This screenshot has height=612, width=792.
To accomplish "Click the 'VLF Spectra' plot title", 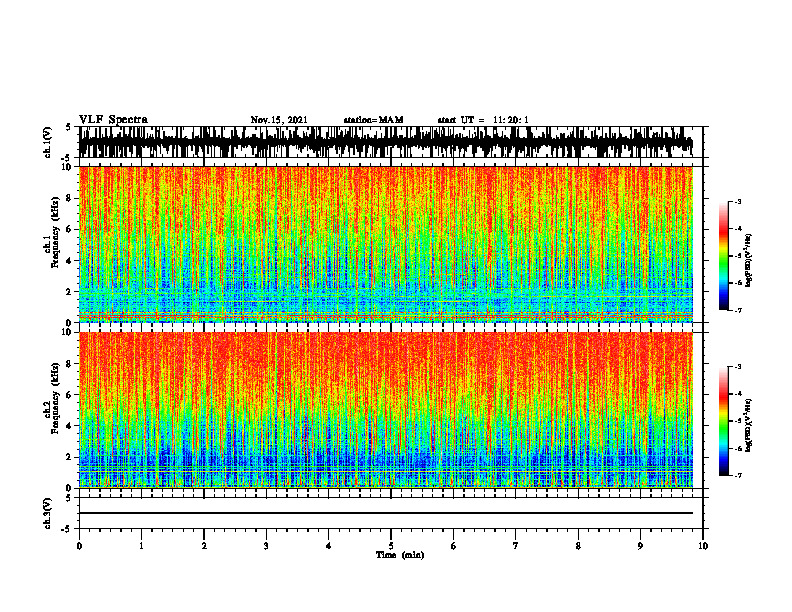I will click(x=113, y=120).
